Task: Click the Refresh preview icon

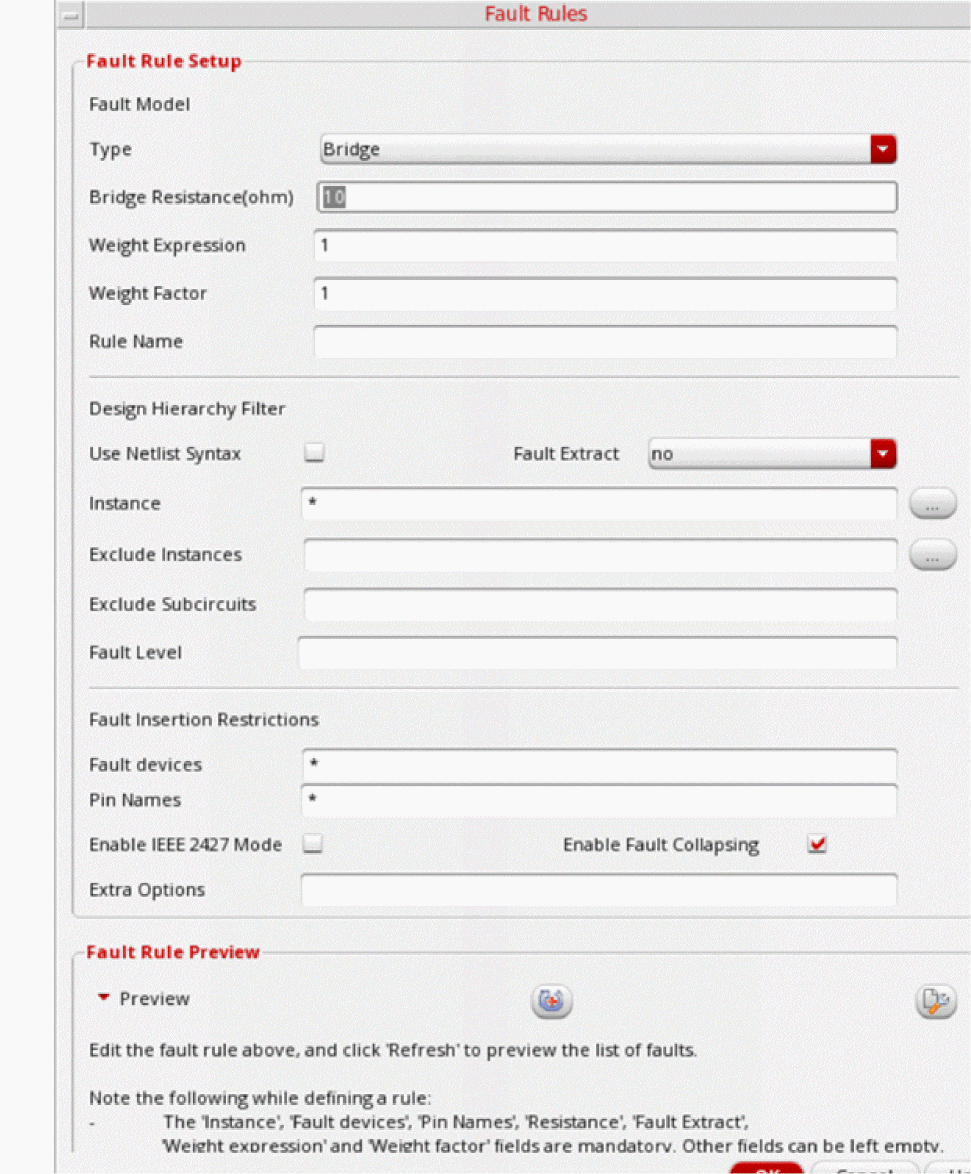Action: (552, 1000)
